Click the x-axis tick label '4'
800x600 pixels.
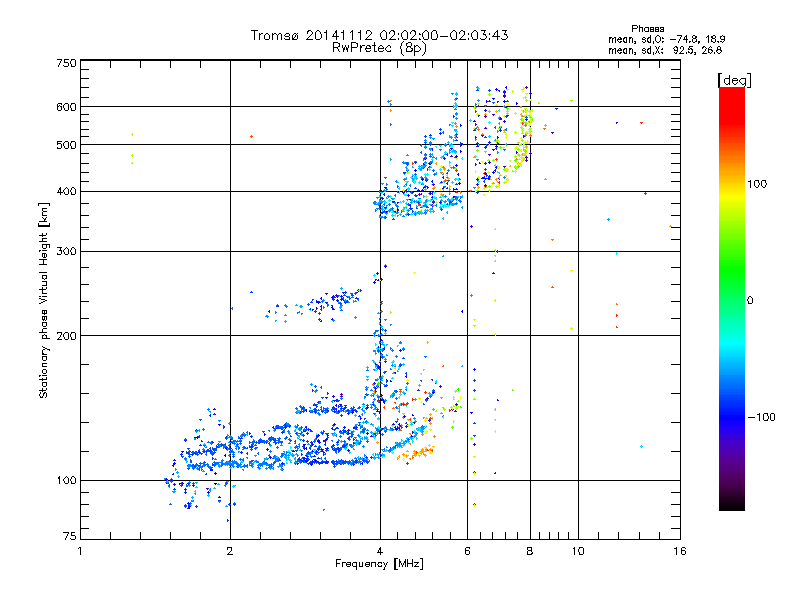click(x=380, y=551)
